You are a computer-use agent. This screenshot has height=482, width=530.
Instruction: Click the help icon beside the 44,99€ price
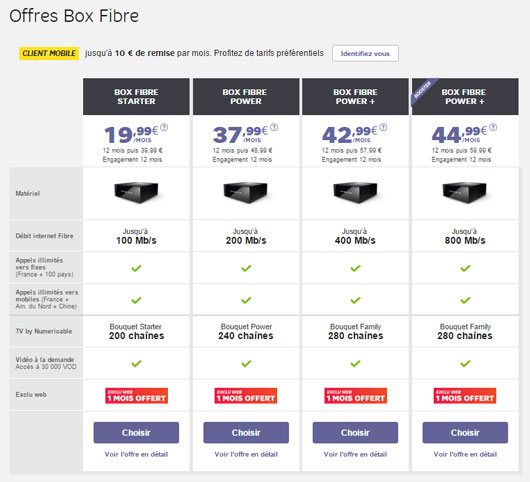pos(493,127)
